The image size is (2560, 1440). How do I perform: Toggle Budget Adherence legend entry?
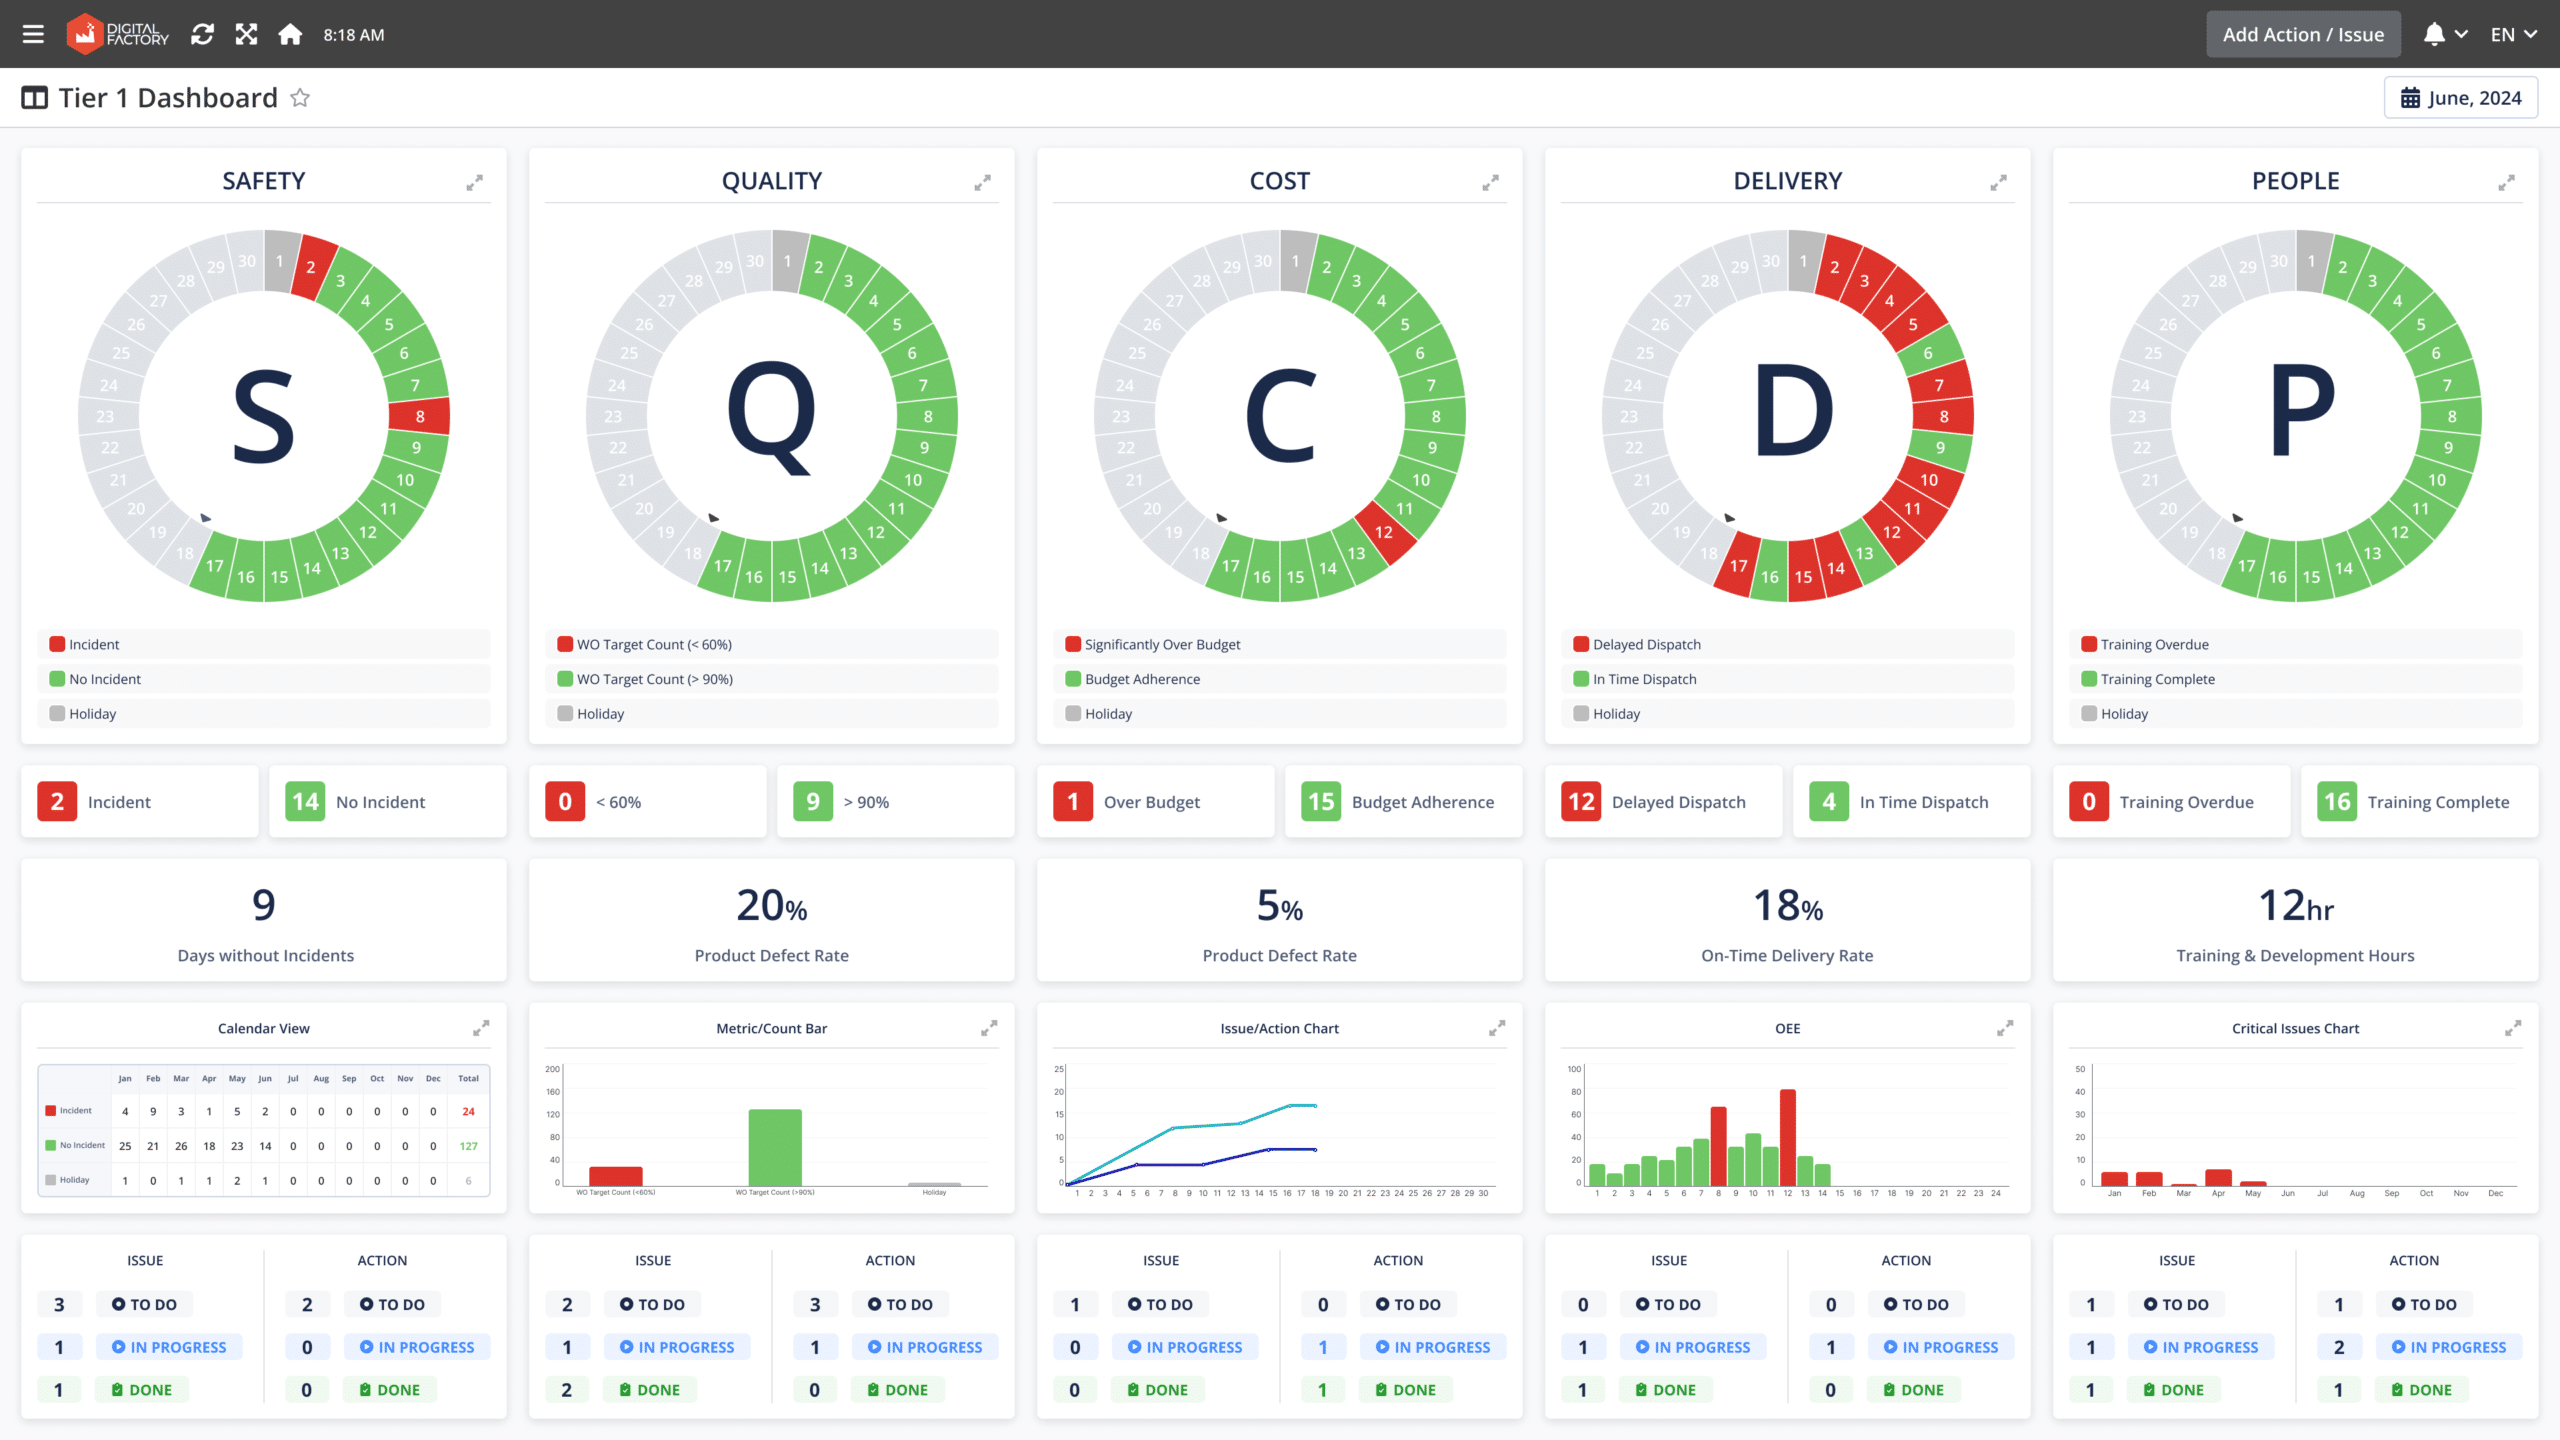click(x=1280, y=679)
